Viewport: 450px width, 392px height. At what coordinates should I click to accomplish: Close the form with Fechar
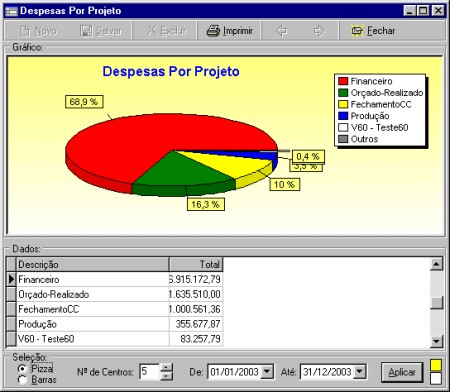click(373, 31)
